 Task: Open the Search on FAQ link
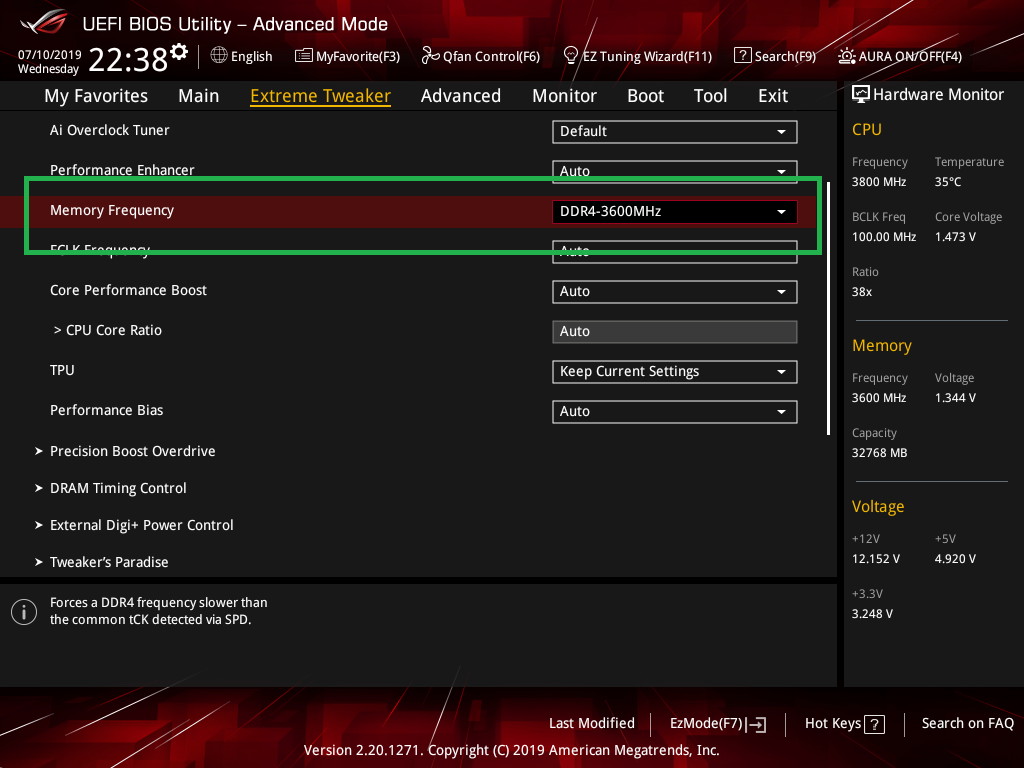968,724
